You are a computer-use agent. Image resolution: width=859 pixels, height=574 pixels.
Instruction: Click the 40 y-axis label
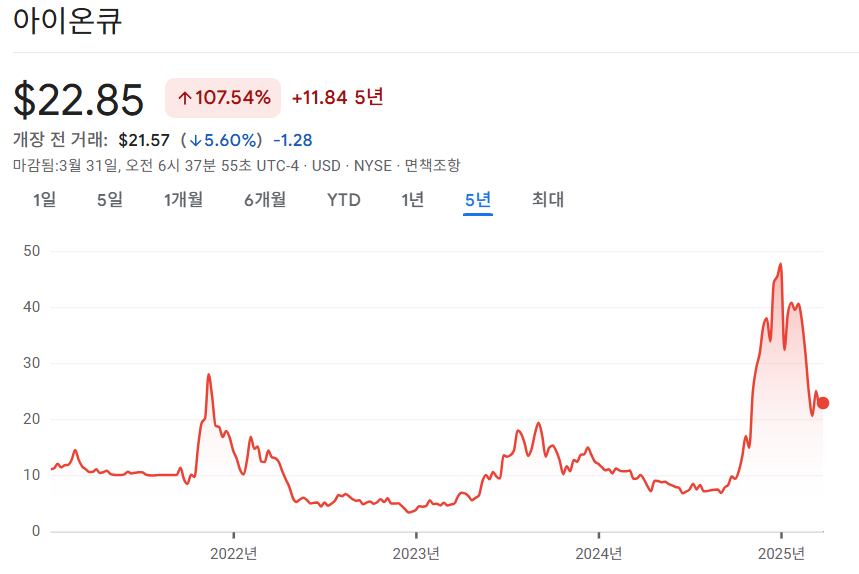pos(32,307)
